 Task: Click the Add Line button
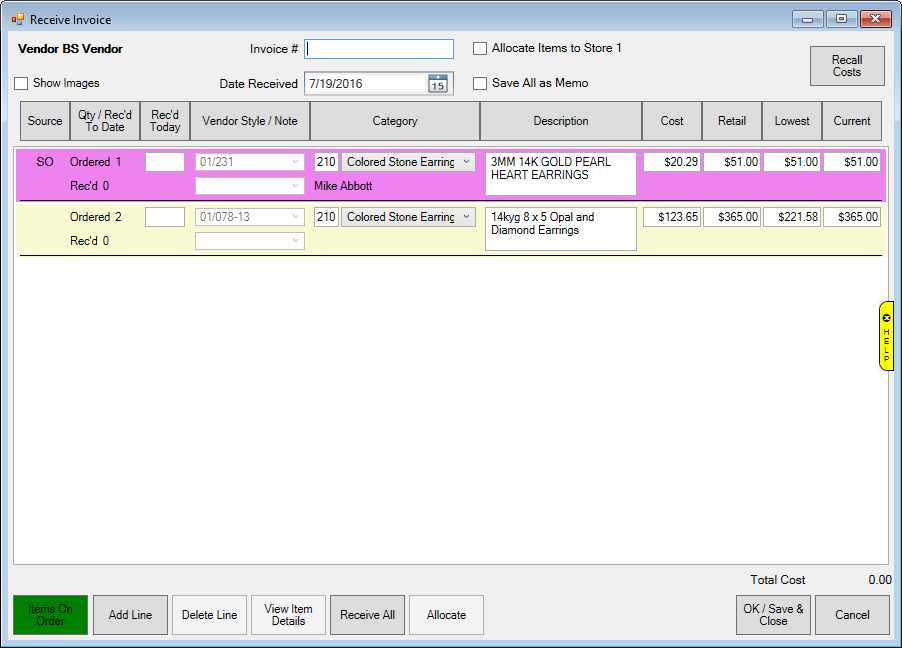coord(131,615)
